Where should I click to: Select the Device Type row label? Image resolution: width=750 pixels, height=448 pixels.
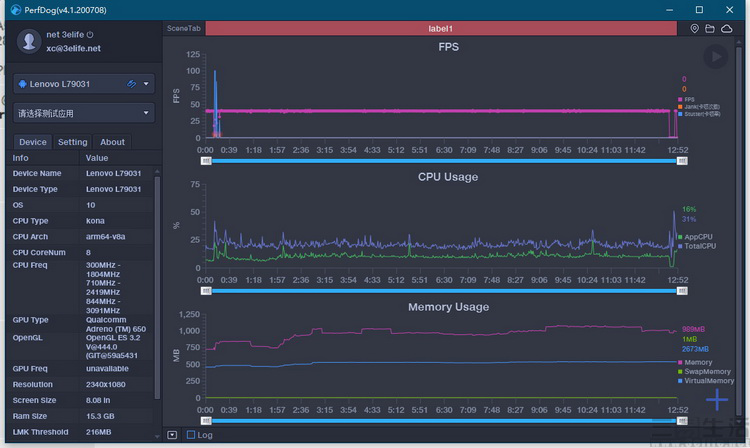35,189
